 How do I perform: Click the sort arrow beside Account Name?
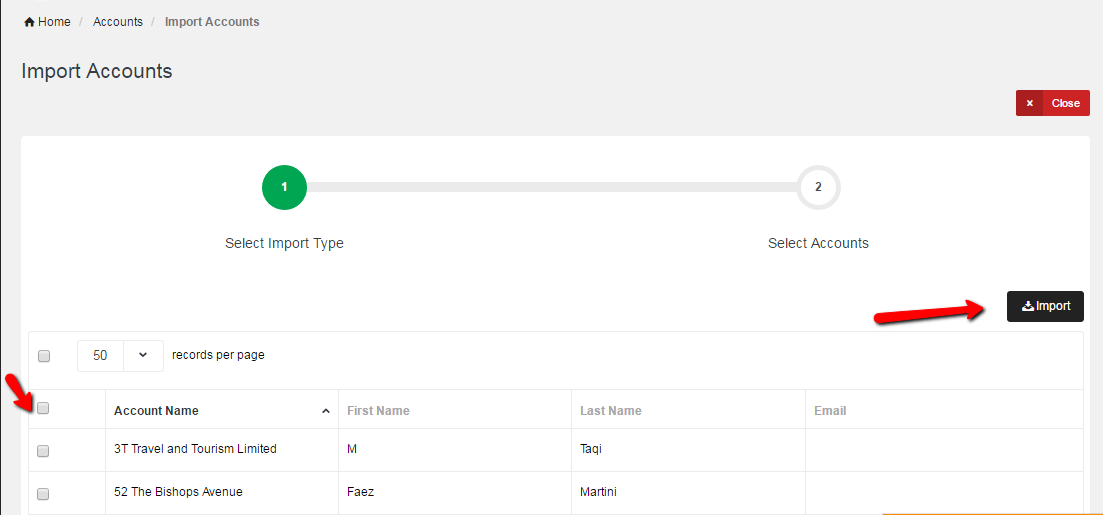point(326,411)
